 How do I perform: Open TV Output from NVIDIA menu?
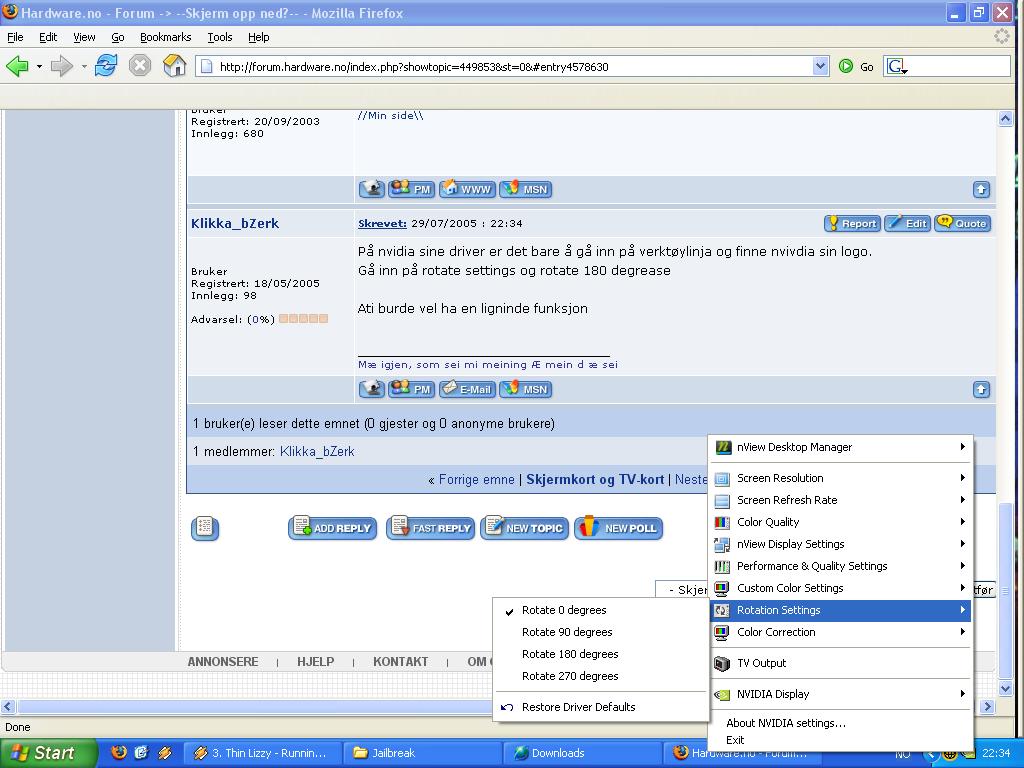pos(841,664)
